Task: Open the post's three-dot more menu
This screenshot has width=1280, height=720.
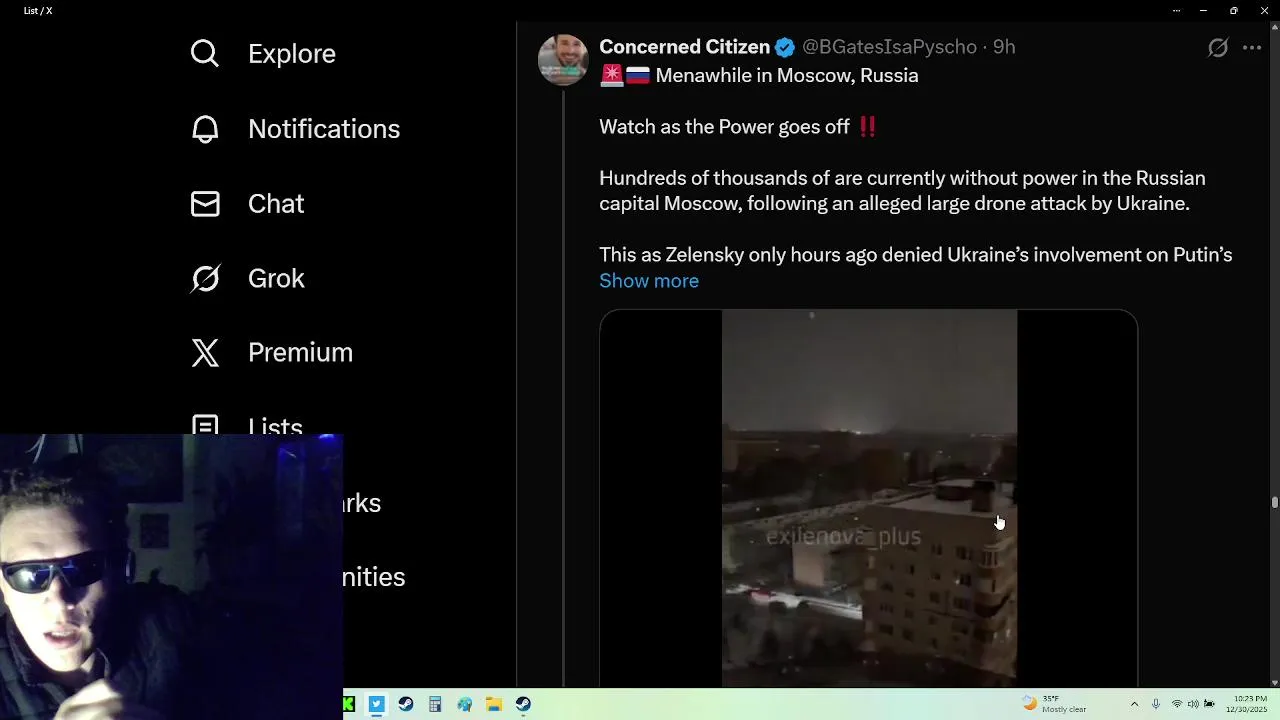Action: [1252, 47]
